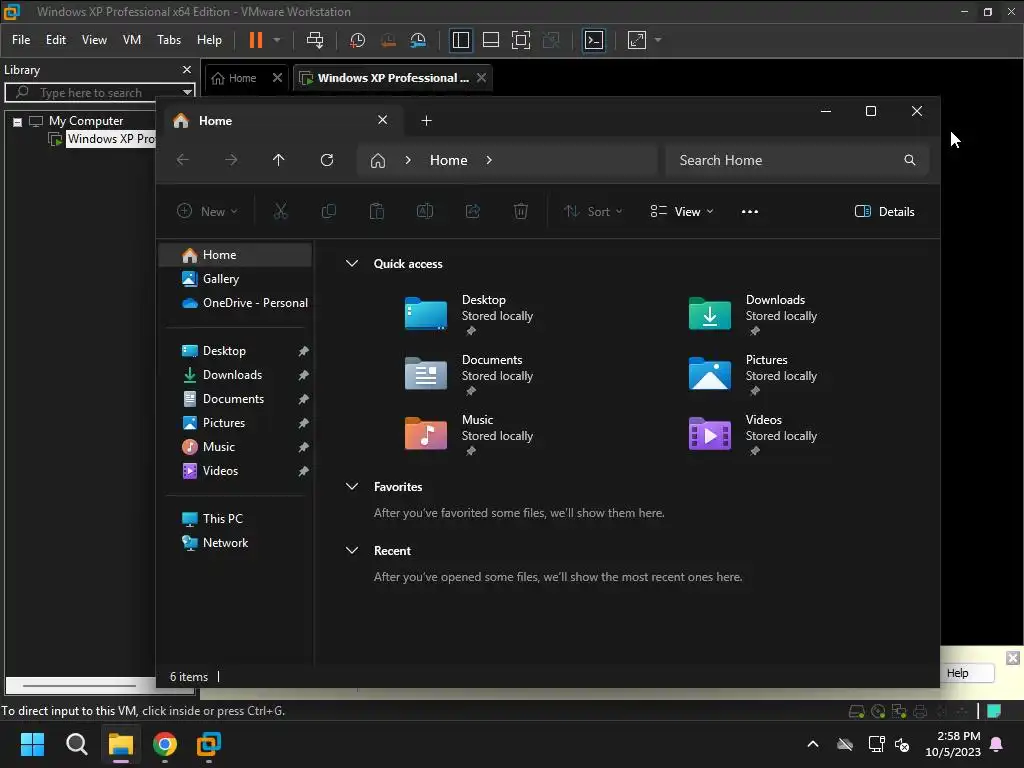The image size is (1024, 768).
Task: Select OneDrive - Personal in sidebar
Action: pyautogui.click(x=244, y=303)
